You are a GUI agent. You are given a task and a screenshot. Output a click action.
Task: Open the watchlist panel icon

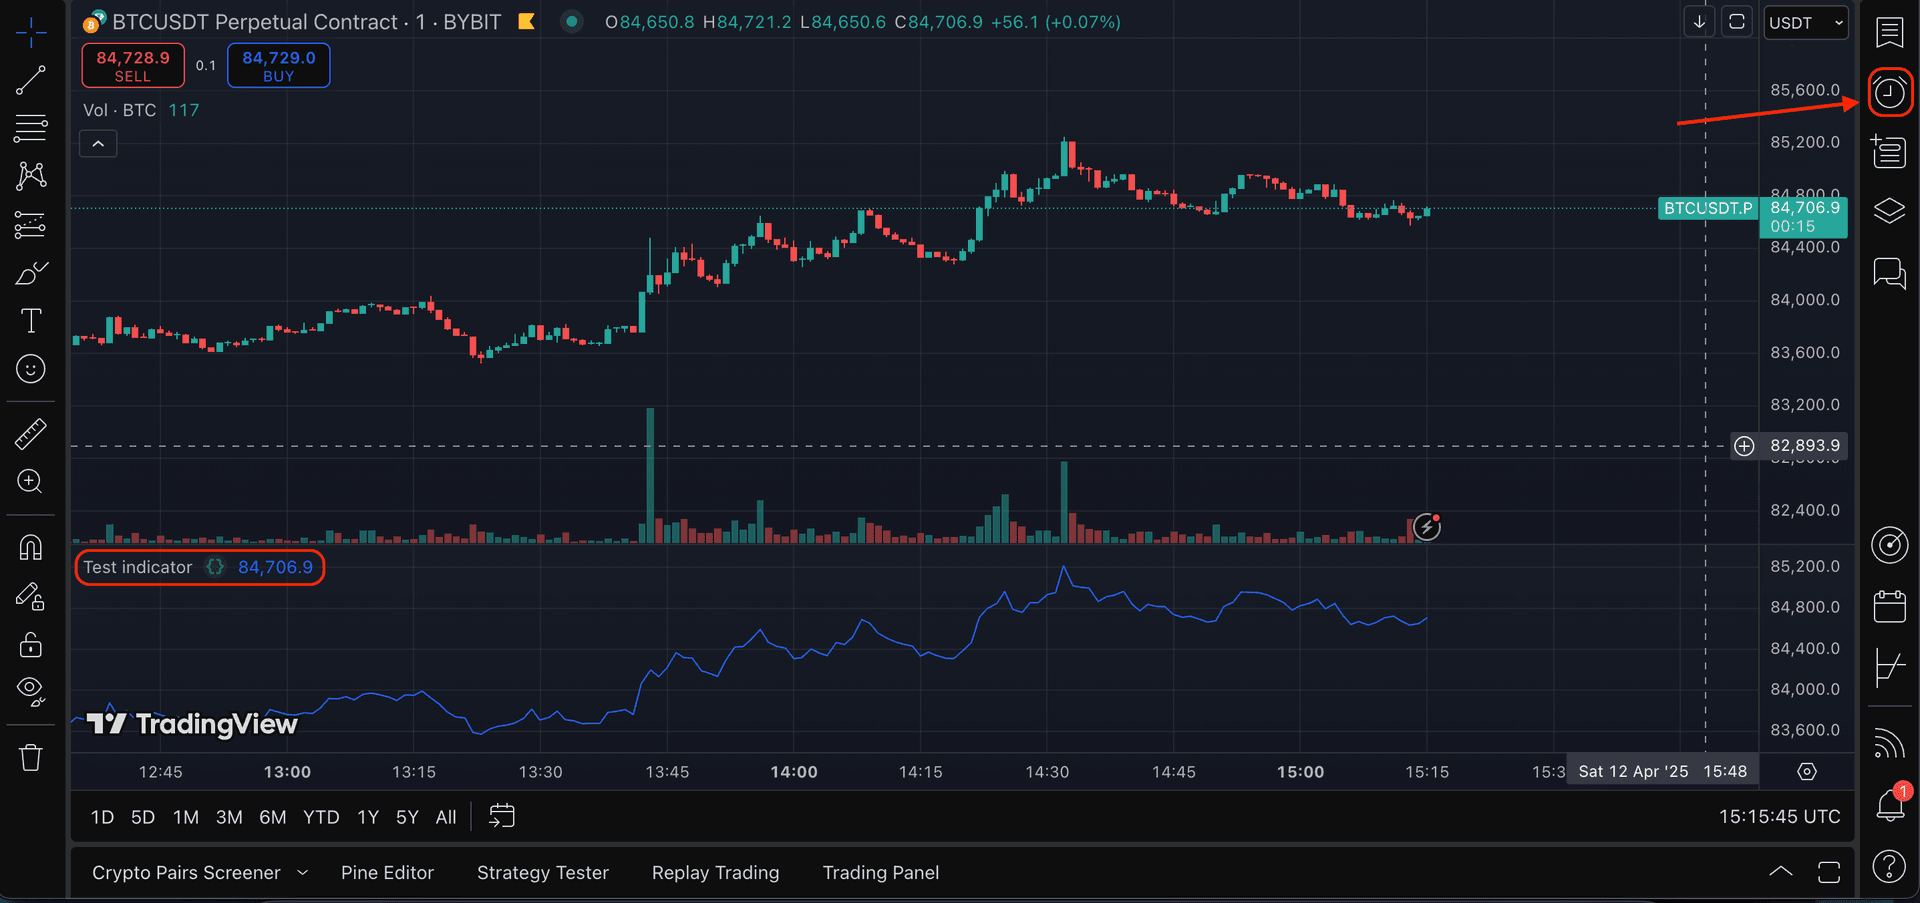pyautogui.click(x=1889, y=33)
